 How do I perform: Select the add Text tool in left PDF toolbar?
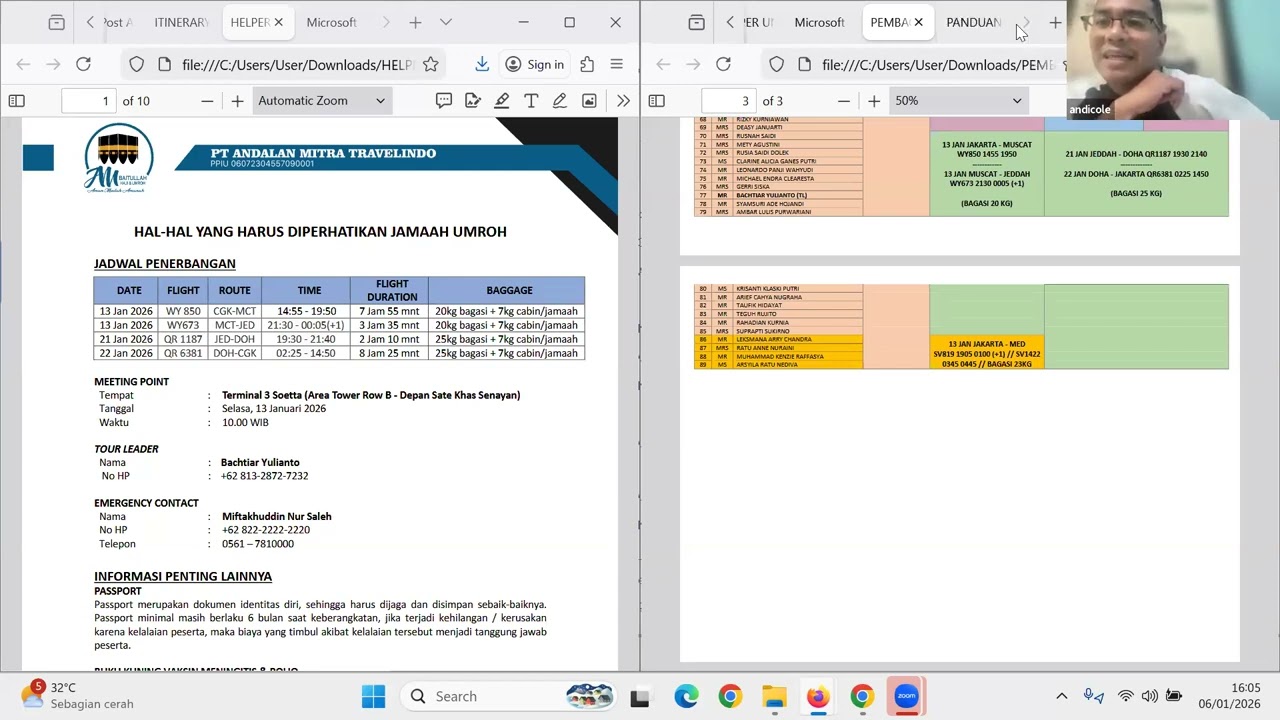tap(531, 100)
